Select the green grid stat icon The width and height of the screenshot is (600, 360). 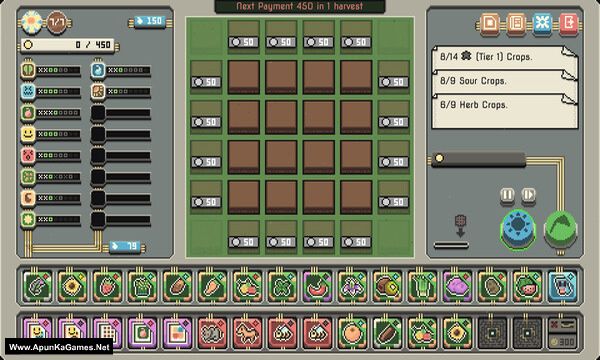coord(28,177)
